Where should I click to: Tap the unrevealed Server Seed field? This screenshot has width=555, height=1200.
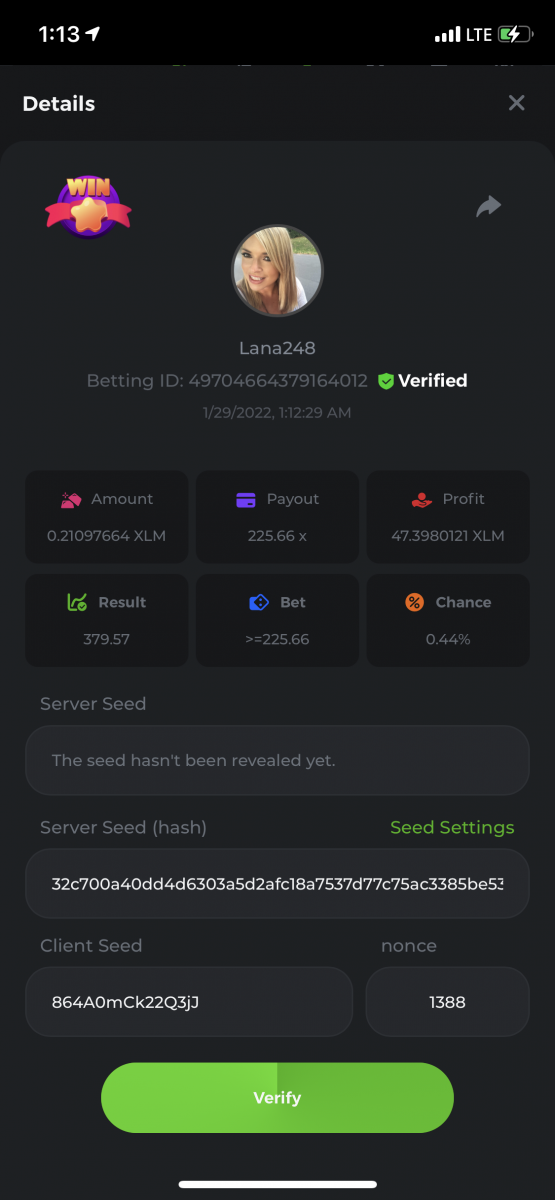click(x=277, y=760)
